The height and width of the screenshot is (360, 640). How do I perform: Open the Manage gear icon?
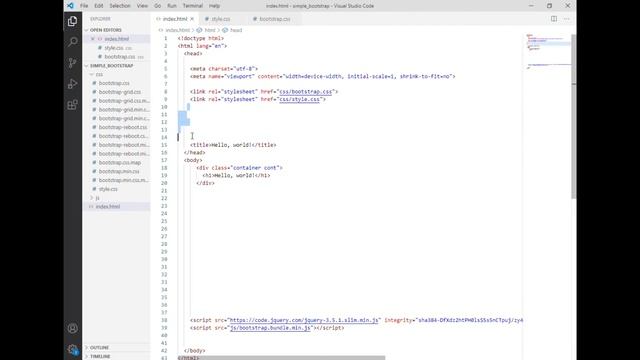pos(73,349)
